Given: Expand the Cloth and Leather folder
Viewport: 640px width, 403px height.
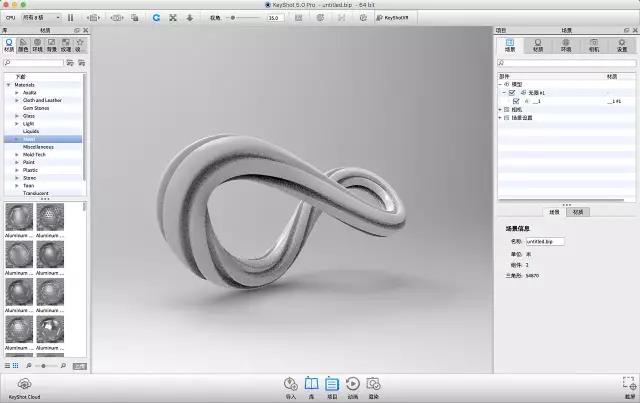Looking at the screenshot, I should coord(17,100).
